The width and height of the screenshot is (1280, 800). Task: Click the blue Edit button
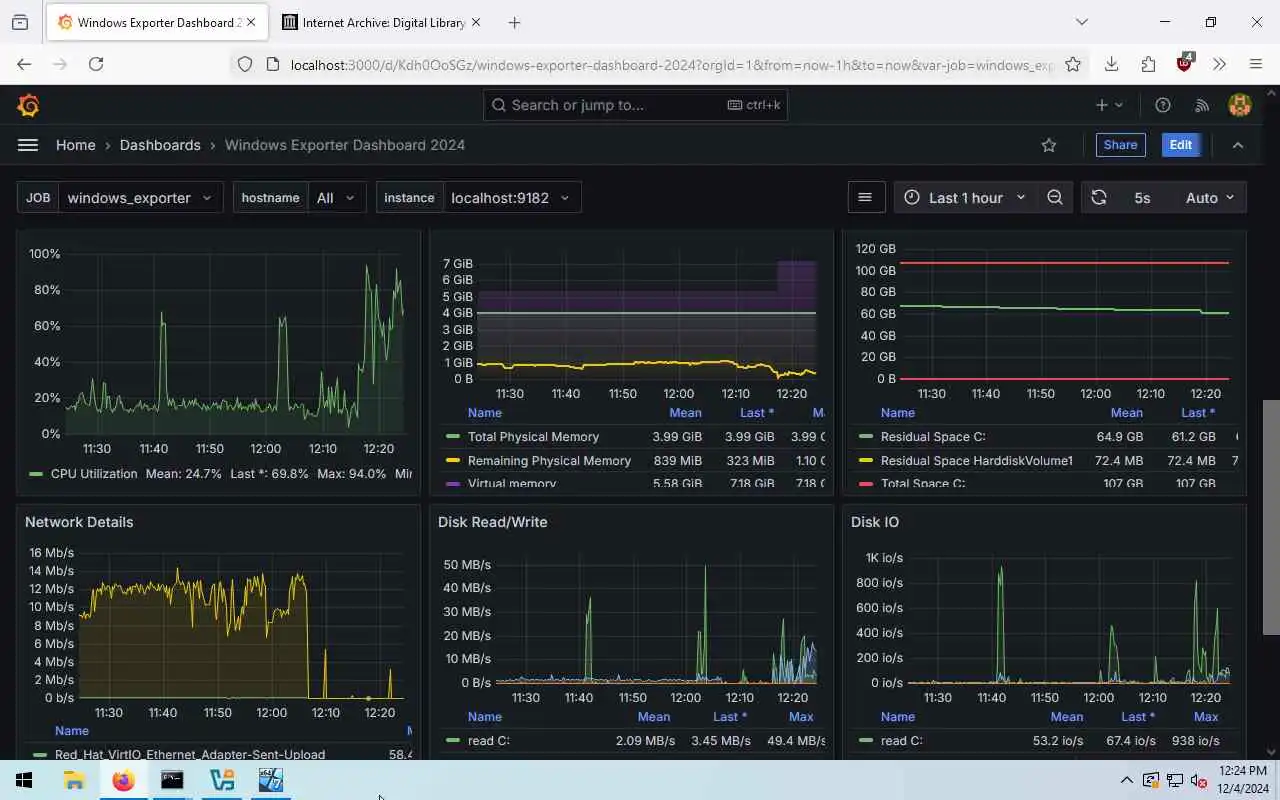click(1181, 145)
